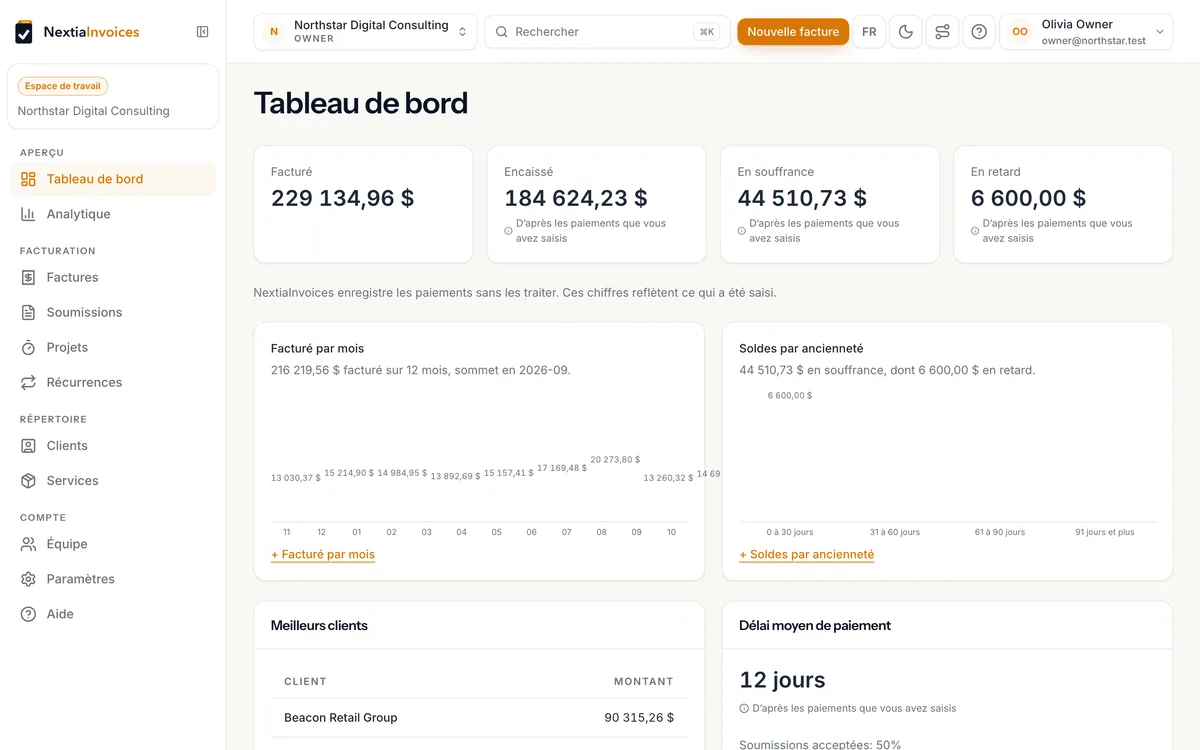Go to Récurrences
The height and width of the screenshot is (750, 1200).
[x=113, y=382]
